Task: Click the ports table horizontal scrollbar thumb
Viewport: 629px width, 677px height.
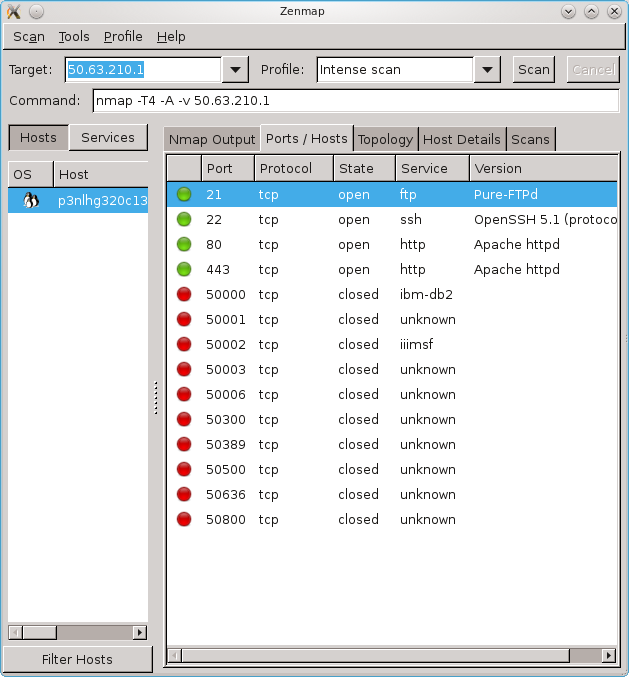Action: tap(376, 655)
